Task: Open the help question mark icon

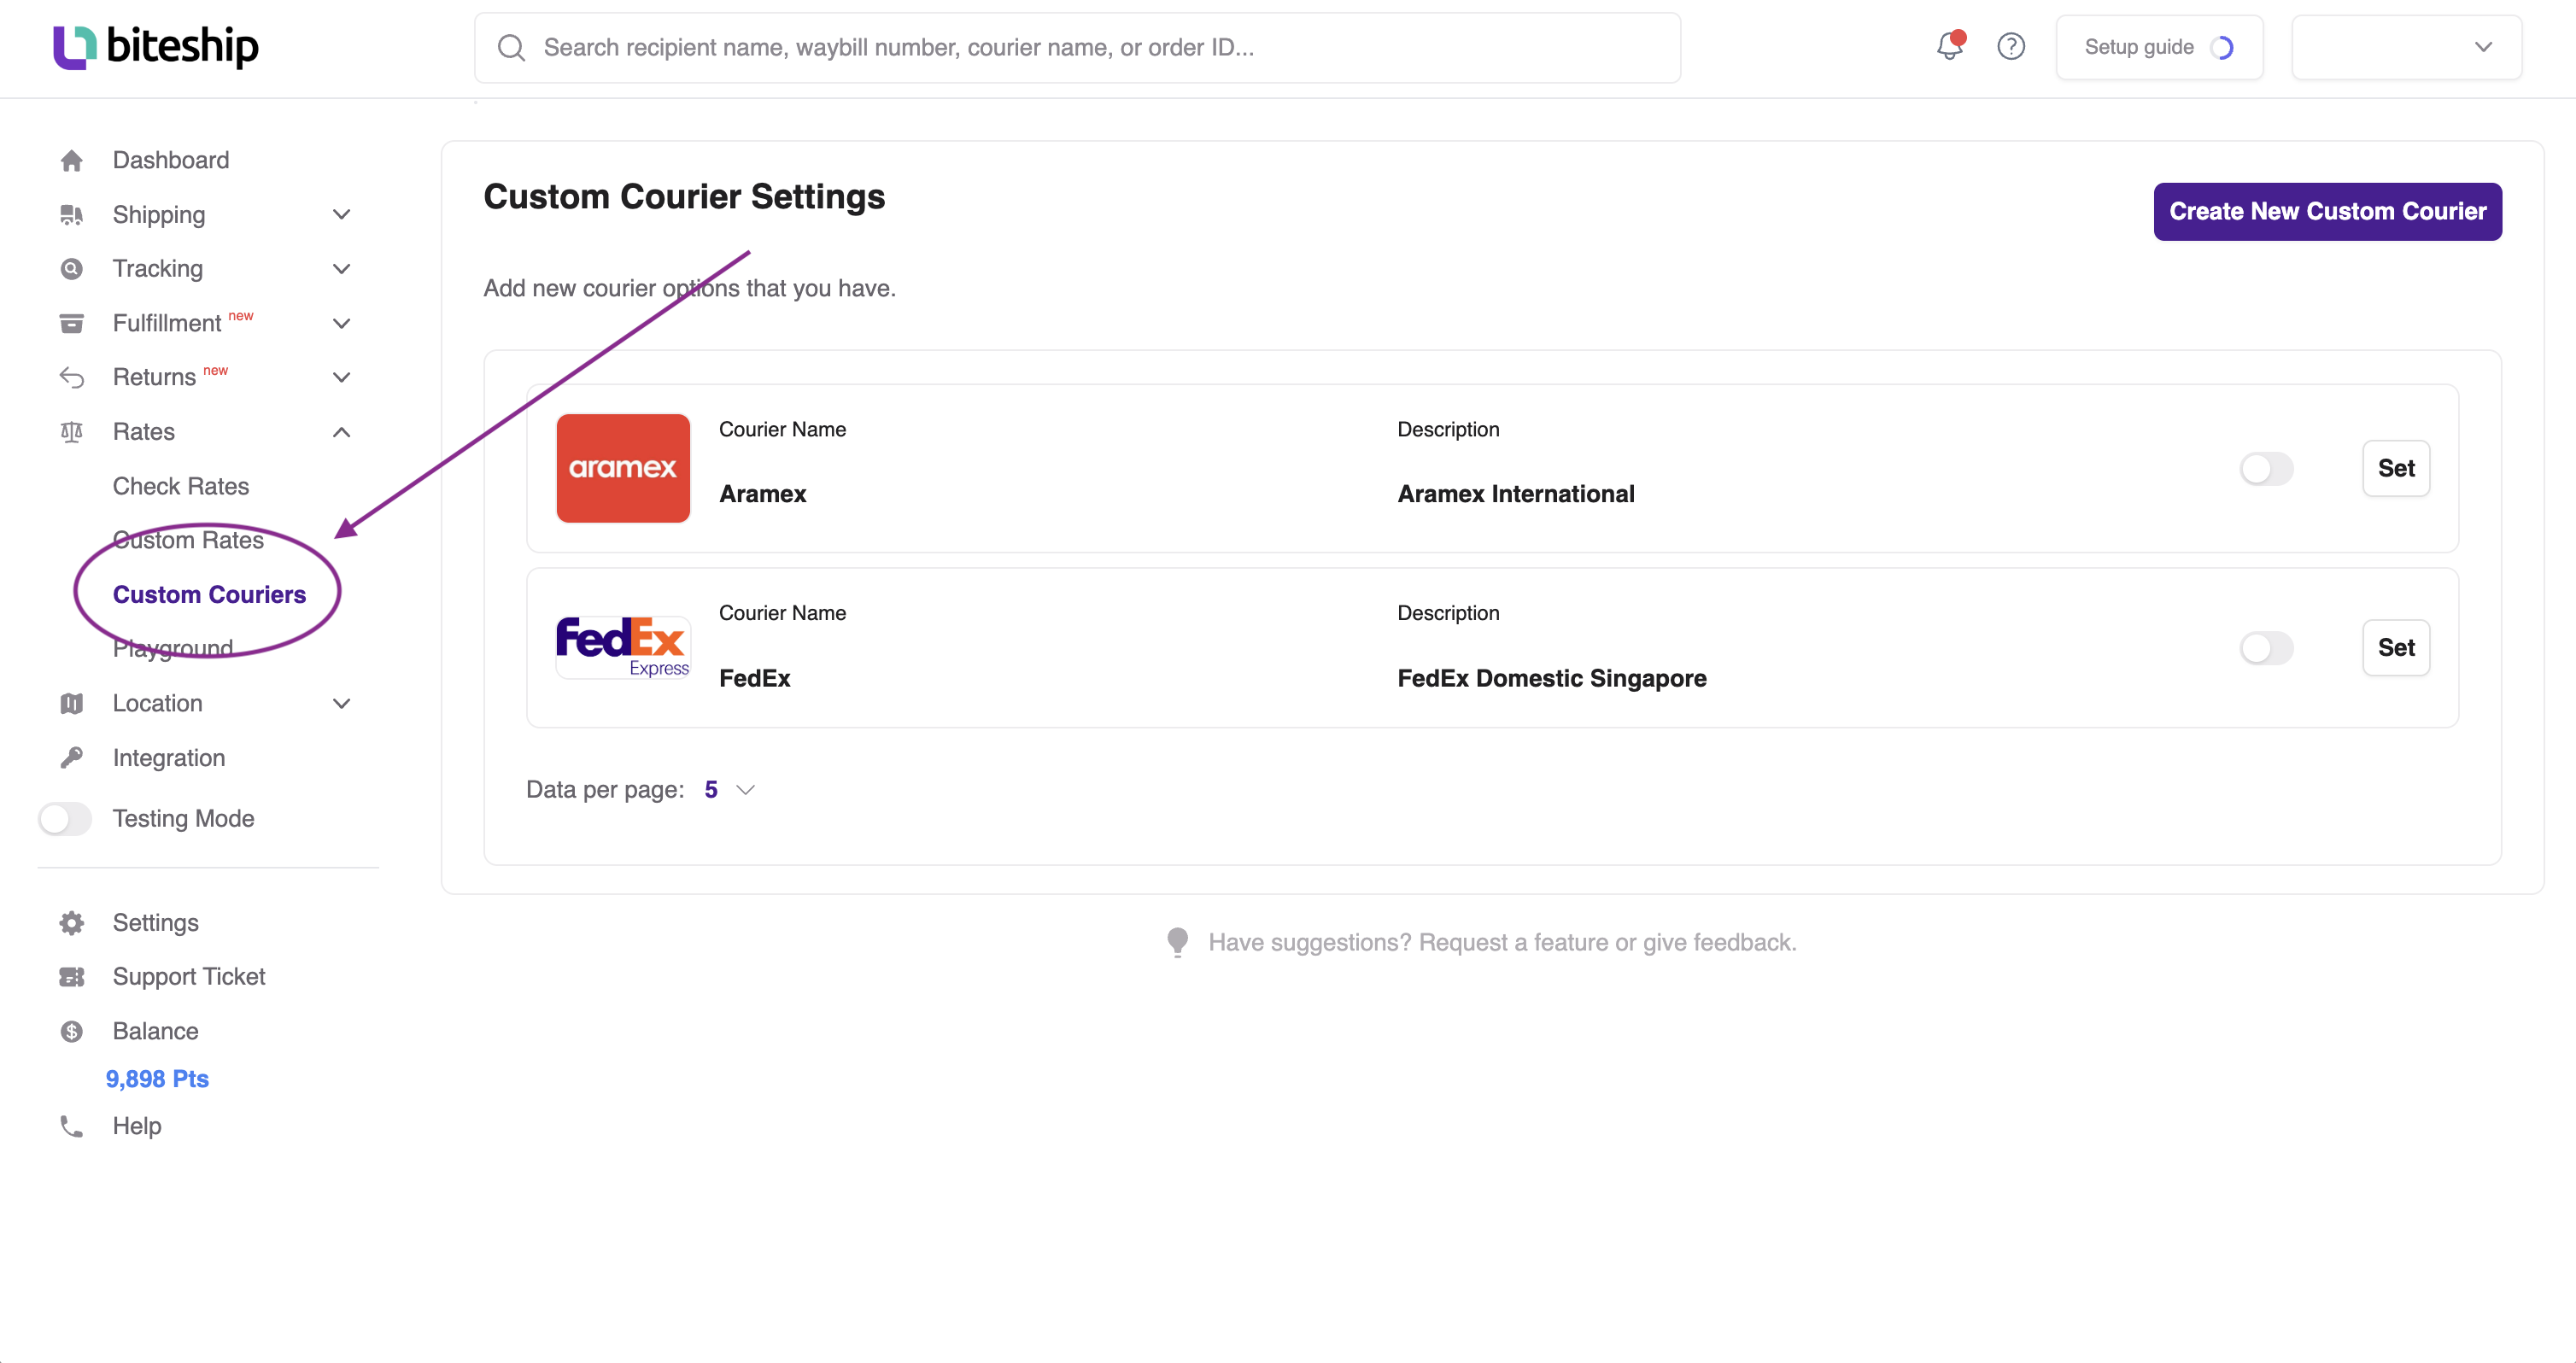Action: [x=2011, y=47]
